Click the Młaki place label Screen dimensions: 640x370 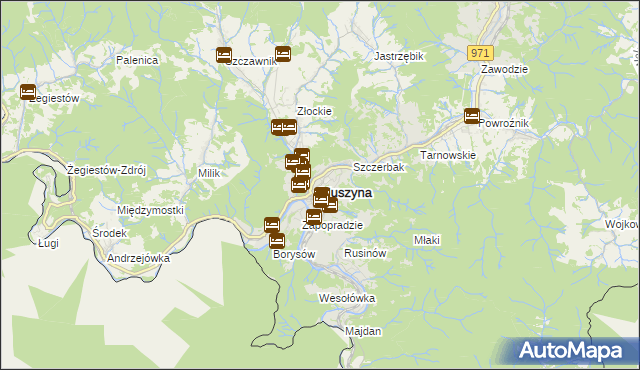(427, 240)
